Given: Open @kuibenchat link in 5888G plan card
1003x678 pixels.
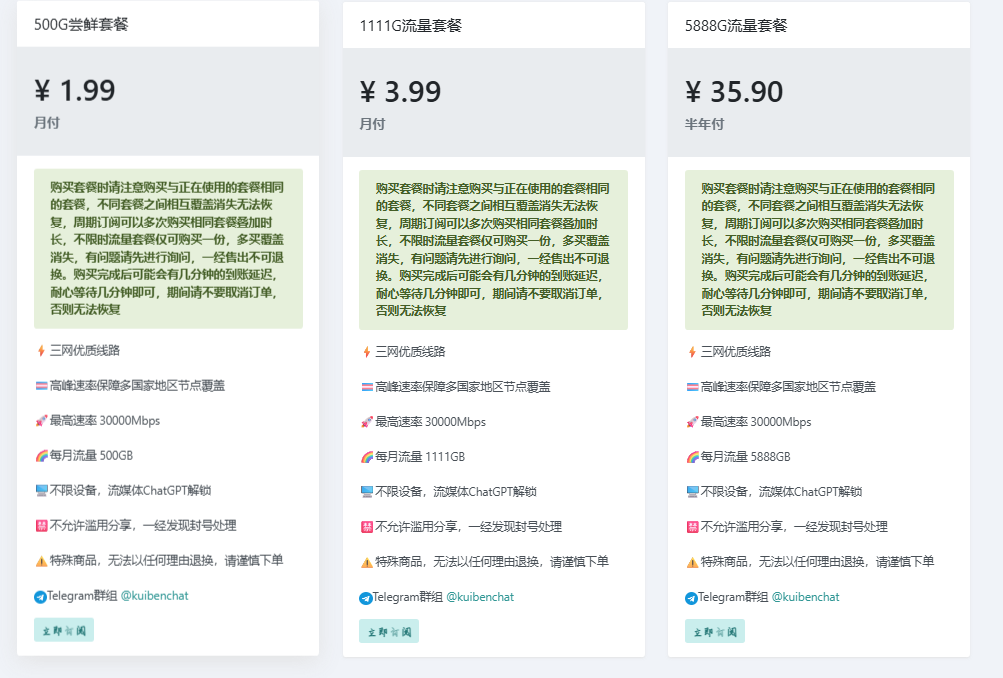Looking at the screenshot, I should [805, 597].
